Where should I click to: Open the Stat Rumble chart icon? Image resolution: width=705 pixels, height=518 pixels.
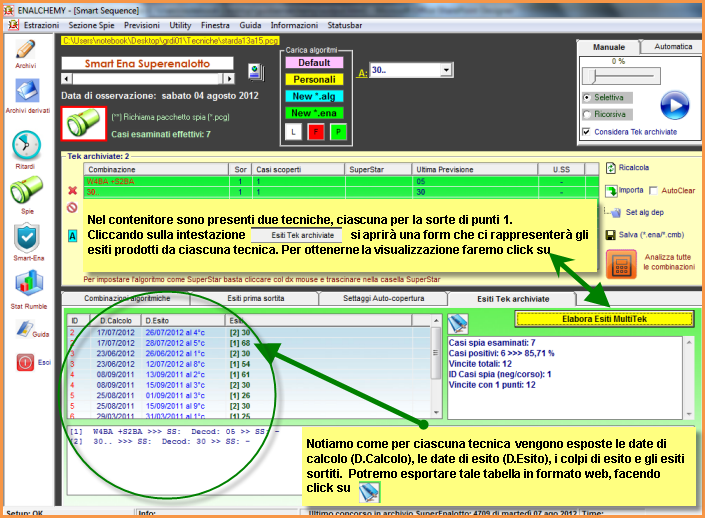pos(29,285)
